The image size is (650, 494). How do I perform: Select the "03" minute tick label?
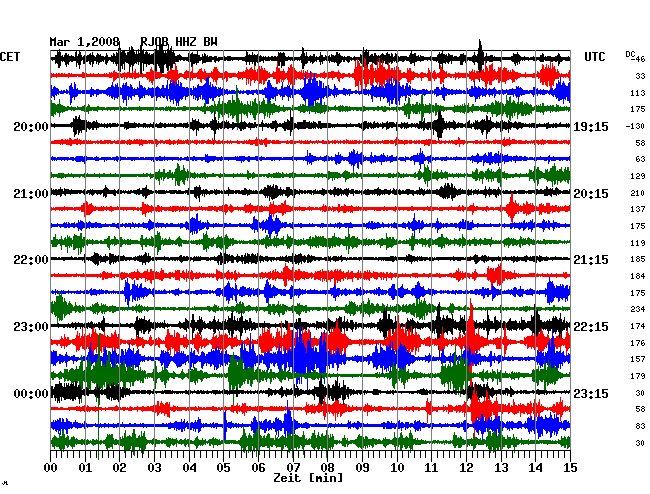click(154, 467)
